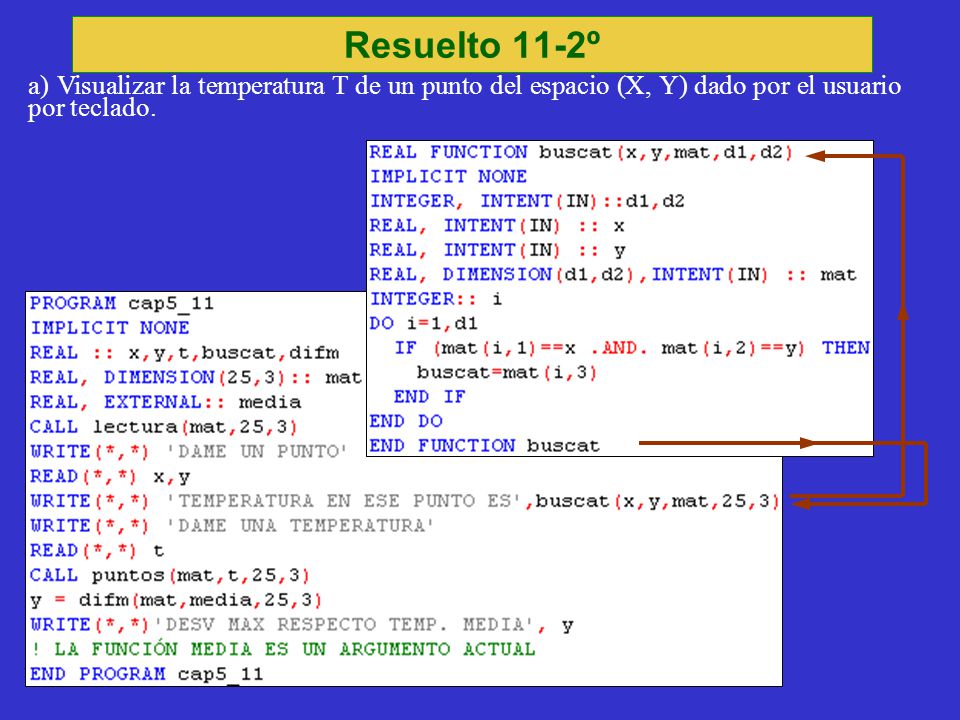Screen dimensions: 960x720
Task: Click the line 'PROGRAM cap5_11'
Action: coord(122,303)
